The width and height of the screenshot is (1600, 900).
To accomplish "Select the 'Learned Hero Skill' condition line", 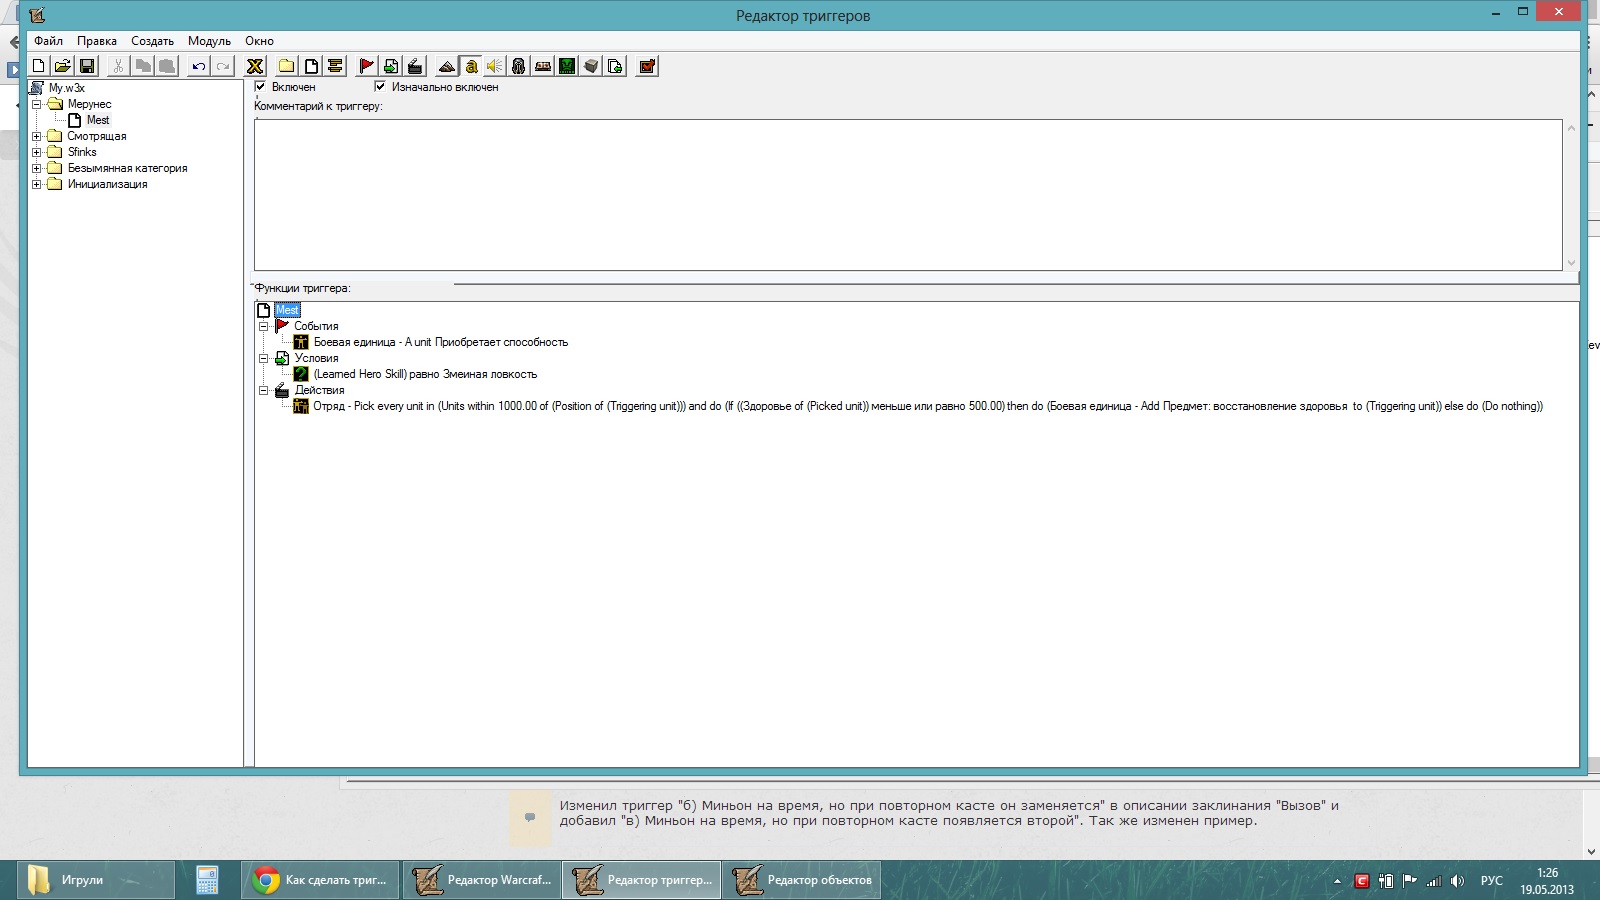I will tap(425, 374).
